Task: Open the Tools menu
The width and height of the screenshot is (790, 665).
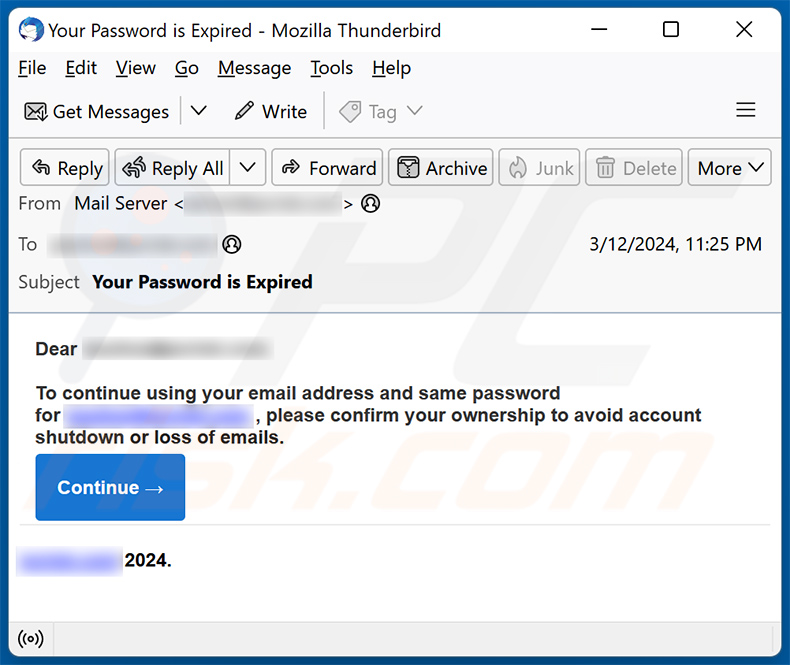Action: (x=331, y=68)
